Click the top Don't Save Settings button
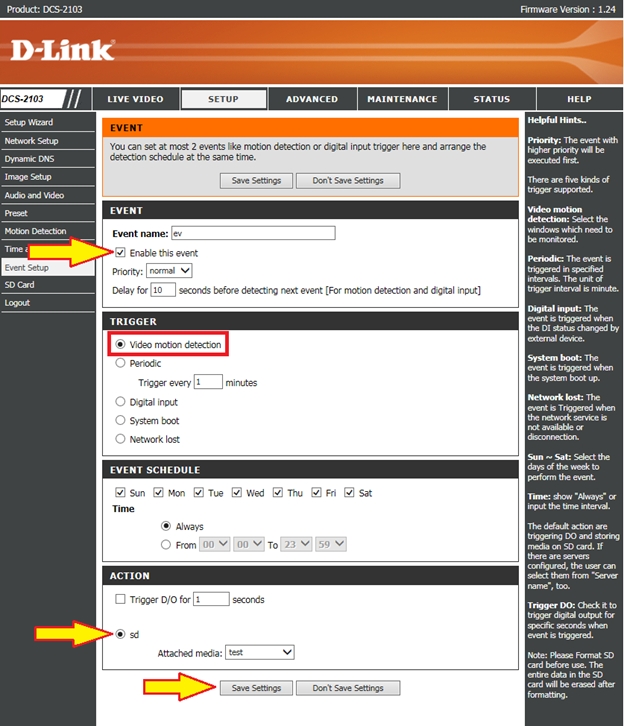The image size is (624, 726). (348, 181)
